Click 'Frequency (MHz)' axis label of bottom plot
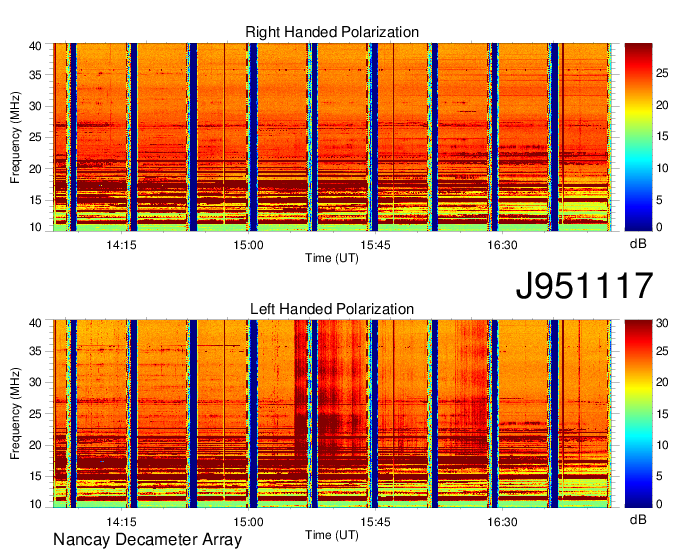Viewport: 680px width, 552px height. pyautogui.click(x=15, y=414)
